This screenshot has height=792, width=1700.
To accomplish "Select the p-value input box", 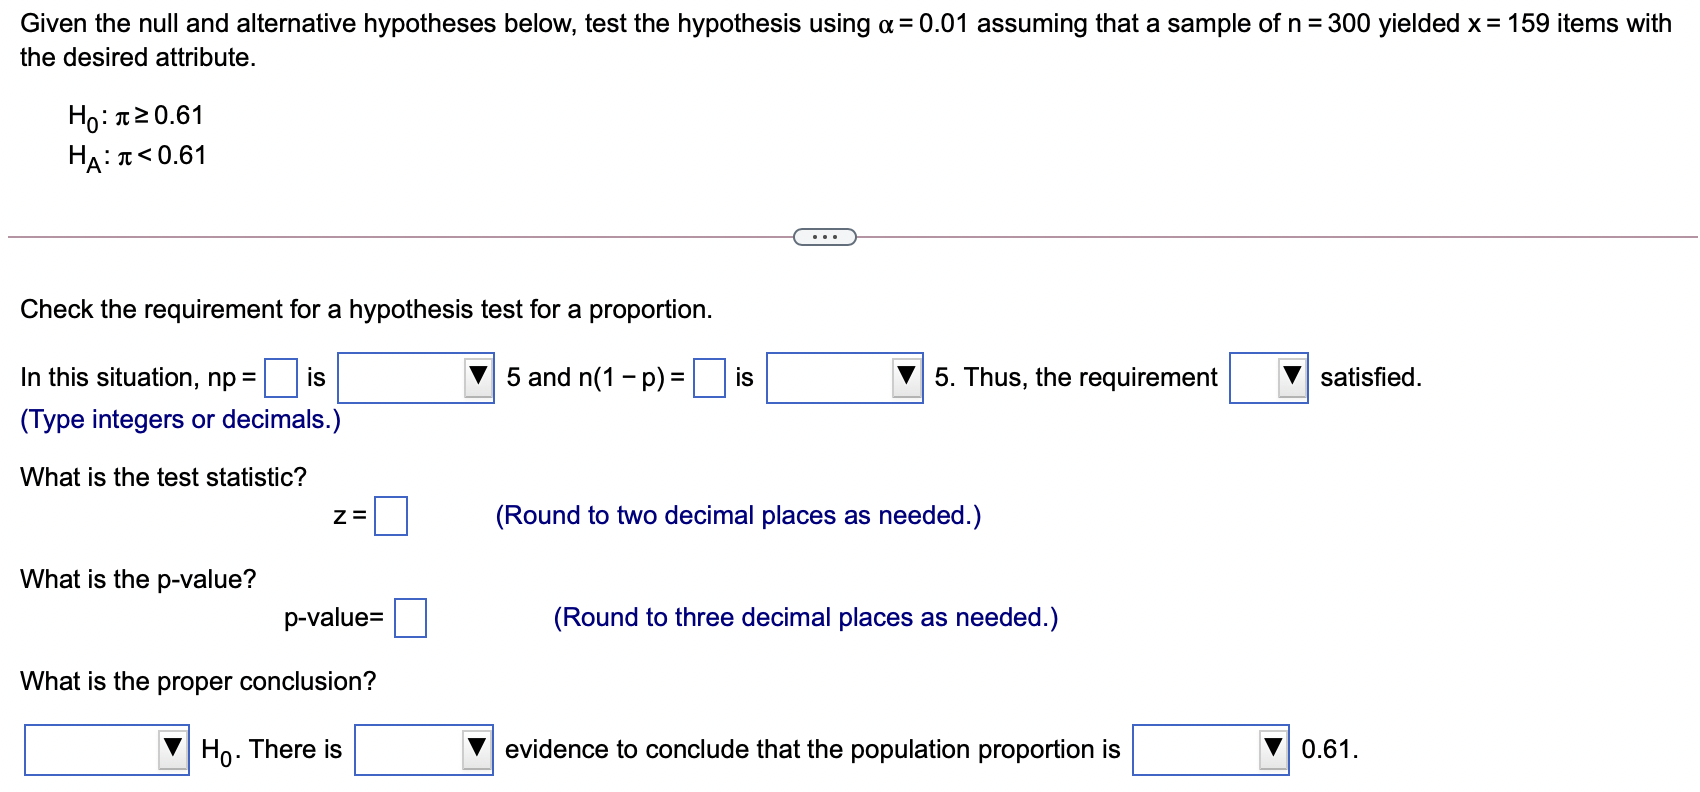I will 410,618.
